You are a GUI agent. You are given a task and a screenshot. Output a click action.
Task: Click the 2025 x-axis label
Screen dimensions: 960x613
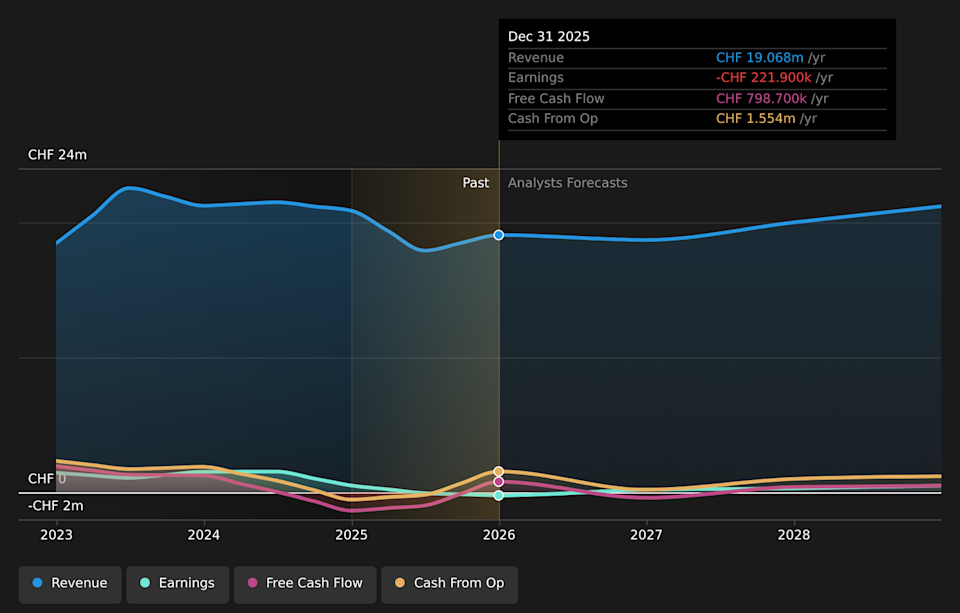click(x=351, y=535)
